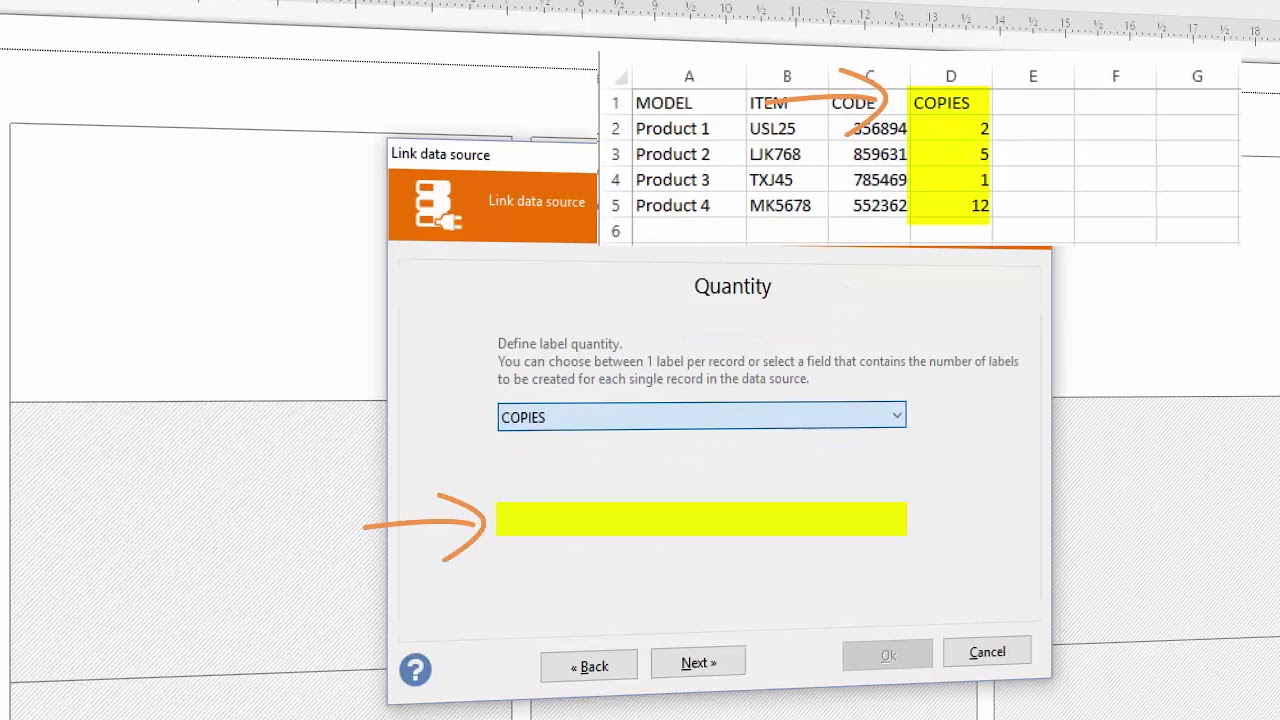Click the Product 2 cell
This screenshot has width=1280, height=720.
click(689, 154)
